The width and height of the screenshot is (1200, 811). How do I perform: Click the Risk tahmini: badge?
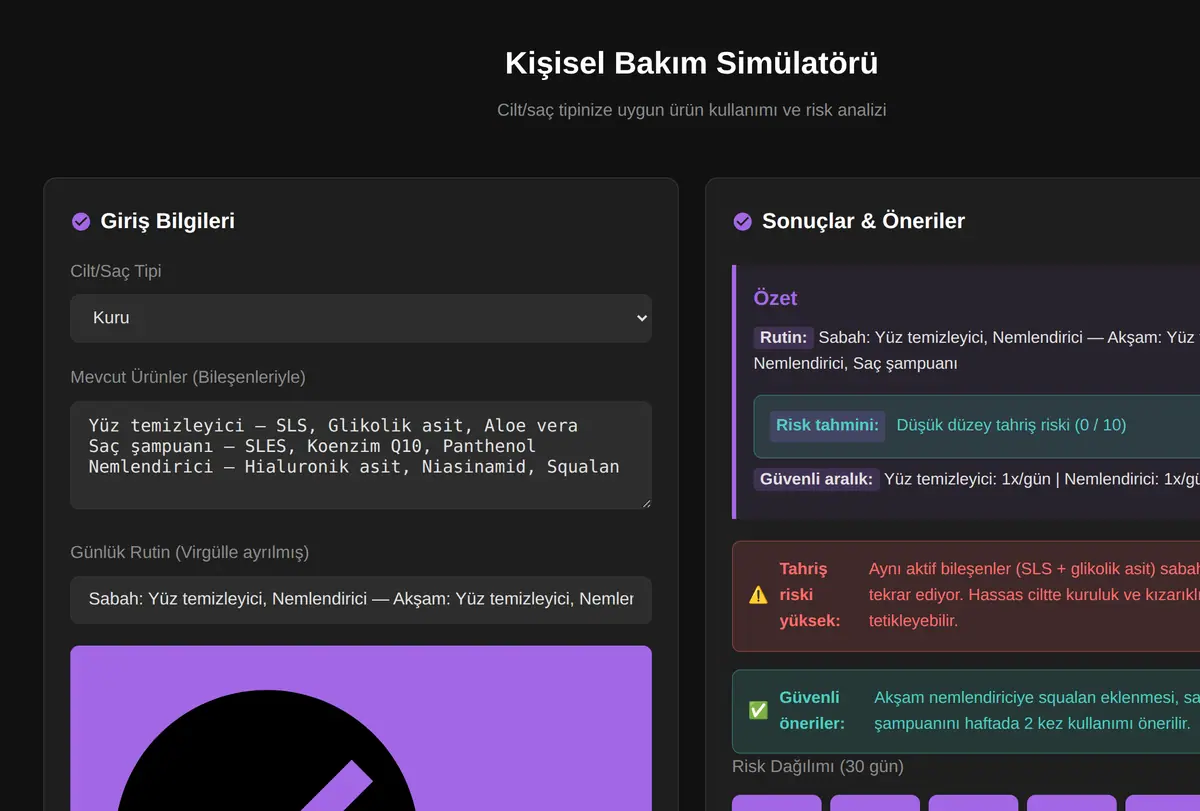(x=828, y=425)
